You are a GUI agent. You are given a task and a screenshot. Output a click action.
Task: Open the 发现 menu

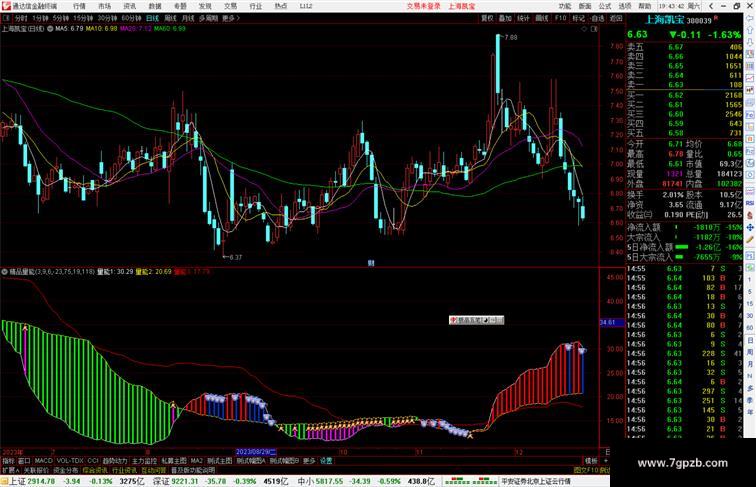[205, 6]
